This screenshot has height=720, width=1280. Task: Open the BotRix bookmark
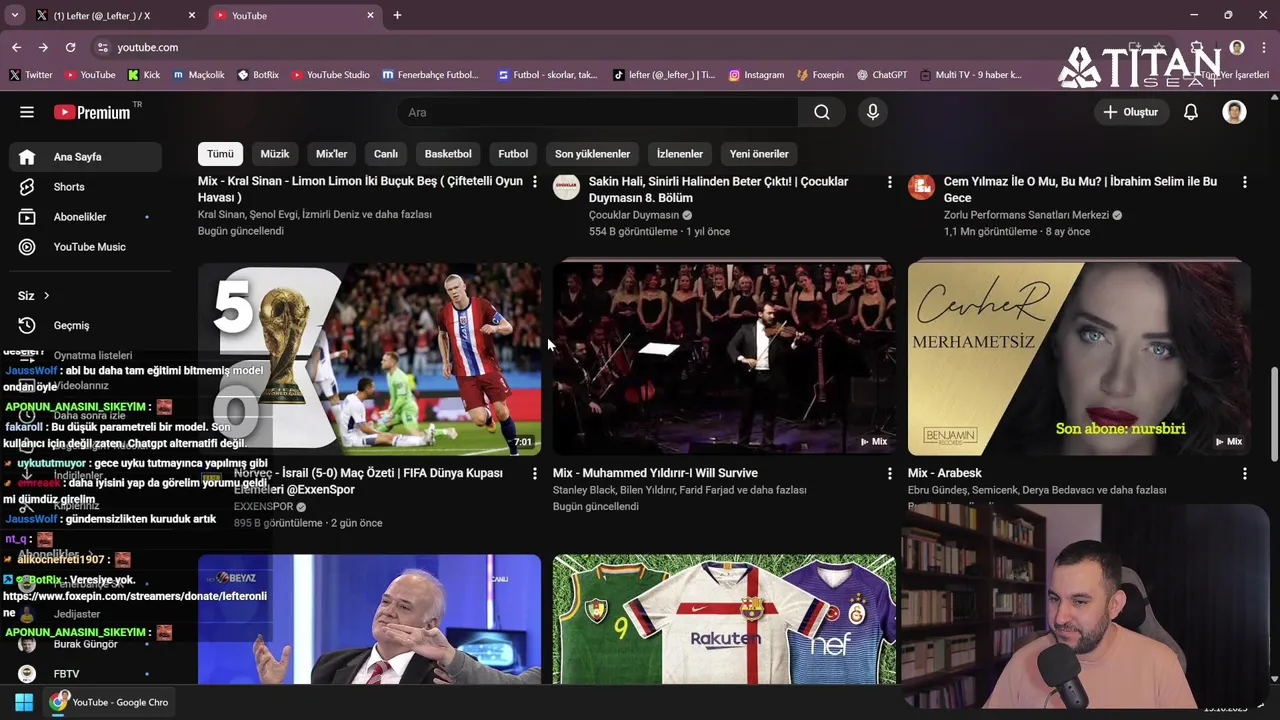click(258, 75)
